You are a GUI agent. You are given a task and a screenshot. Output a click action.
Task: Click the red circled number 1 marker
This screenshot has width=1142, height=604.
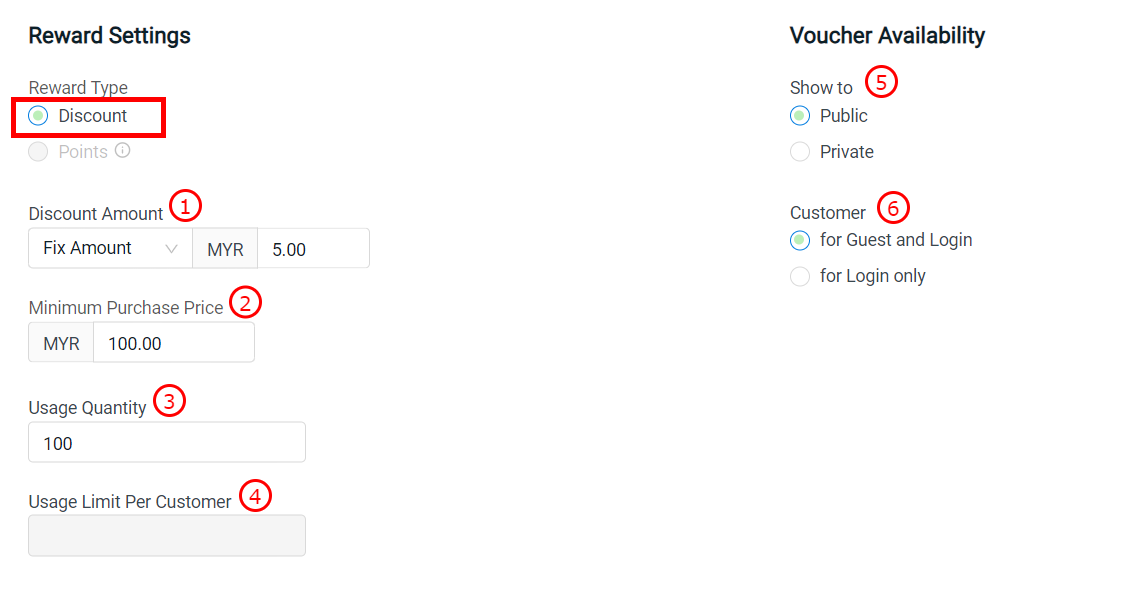(185, 206)
